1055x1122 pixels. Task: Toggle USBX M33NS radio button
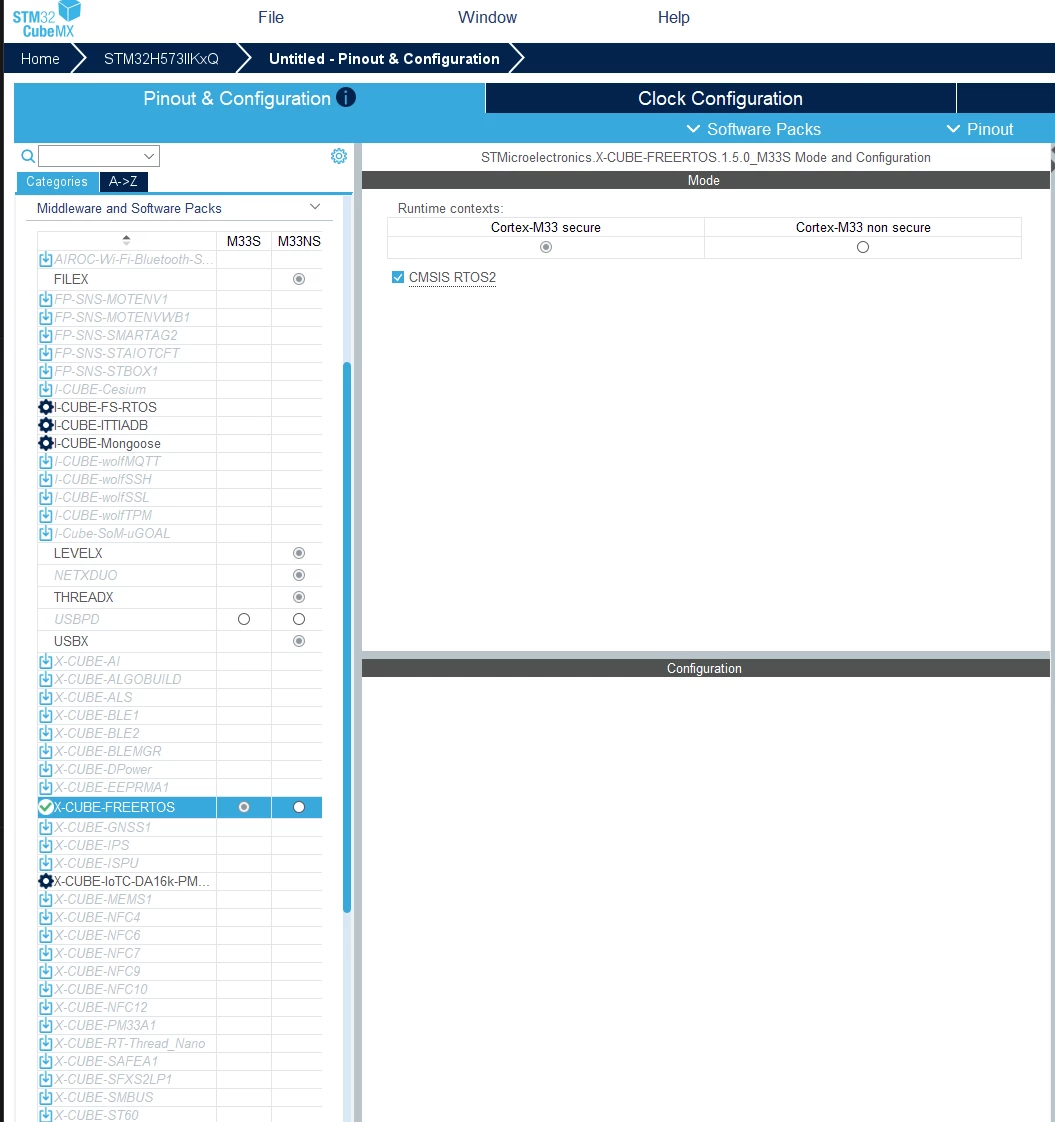299,641
